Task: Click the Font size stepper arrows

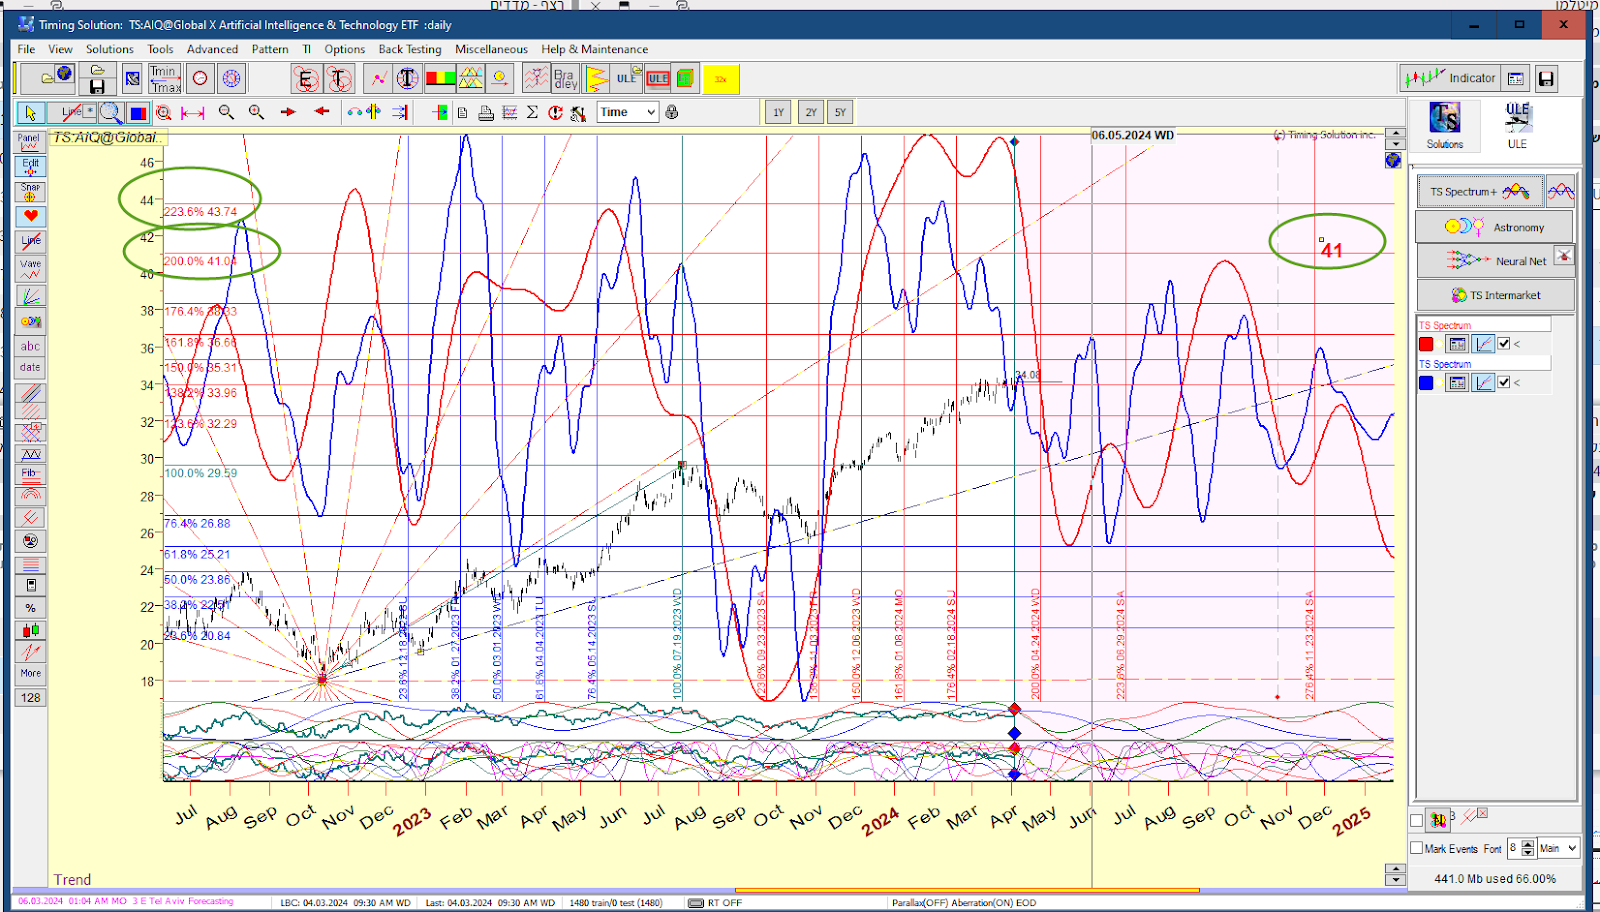Action: pos(1527,848)
